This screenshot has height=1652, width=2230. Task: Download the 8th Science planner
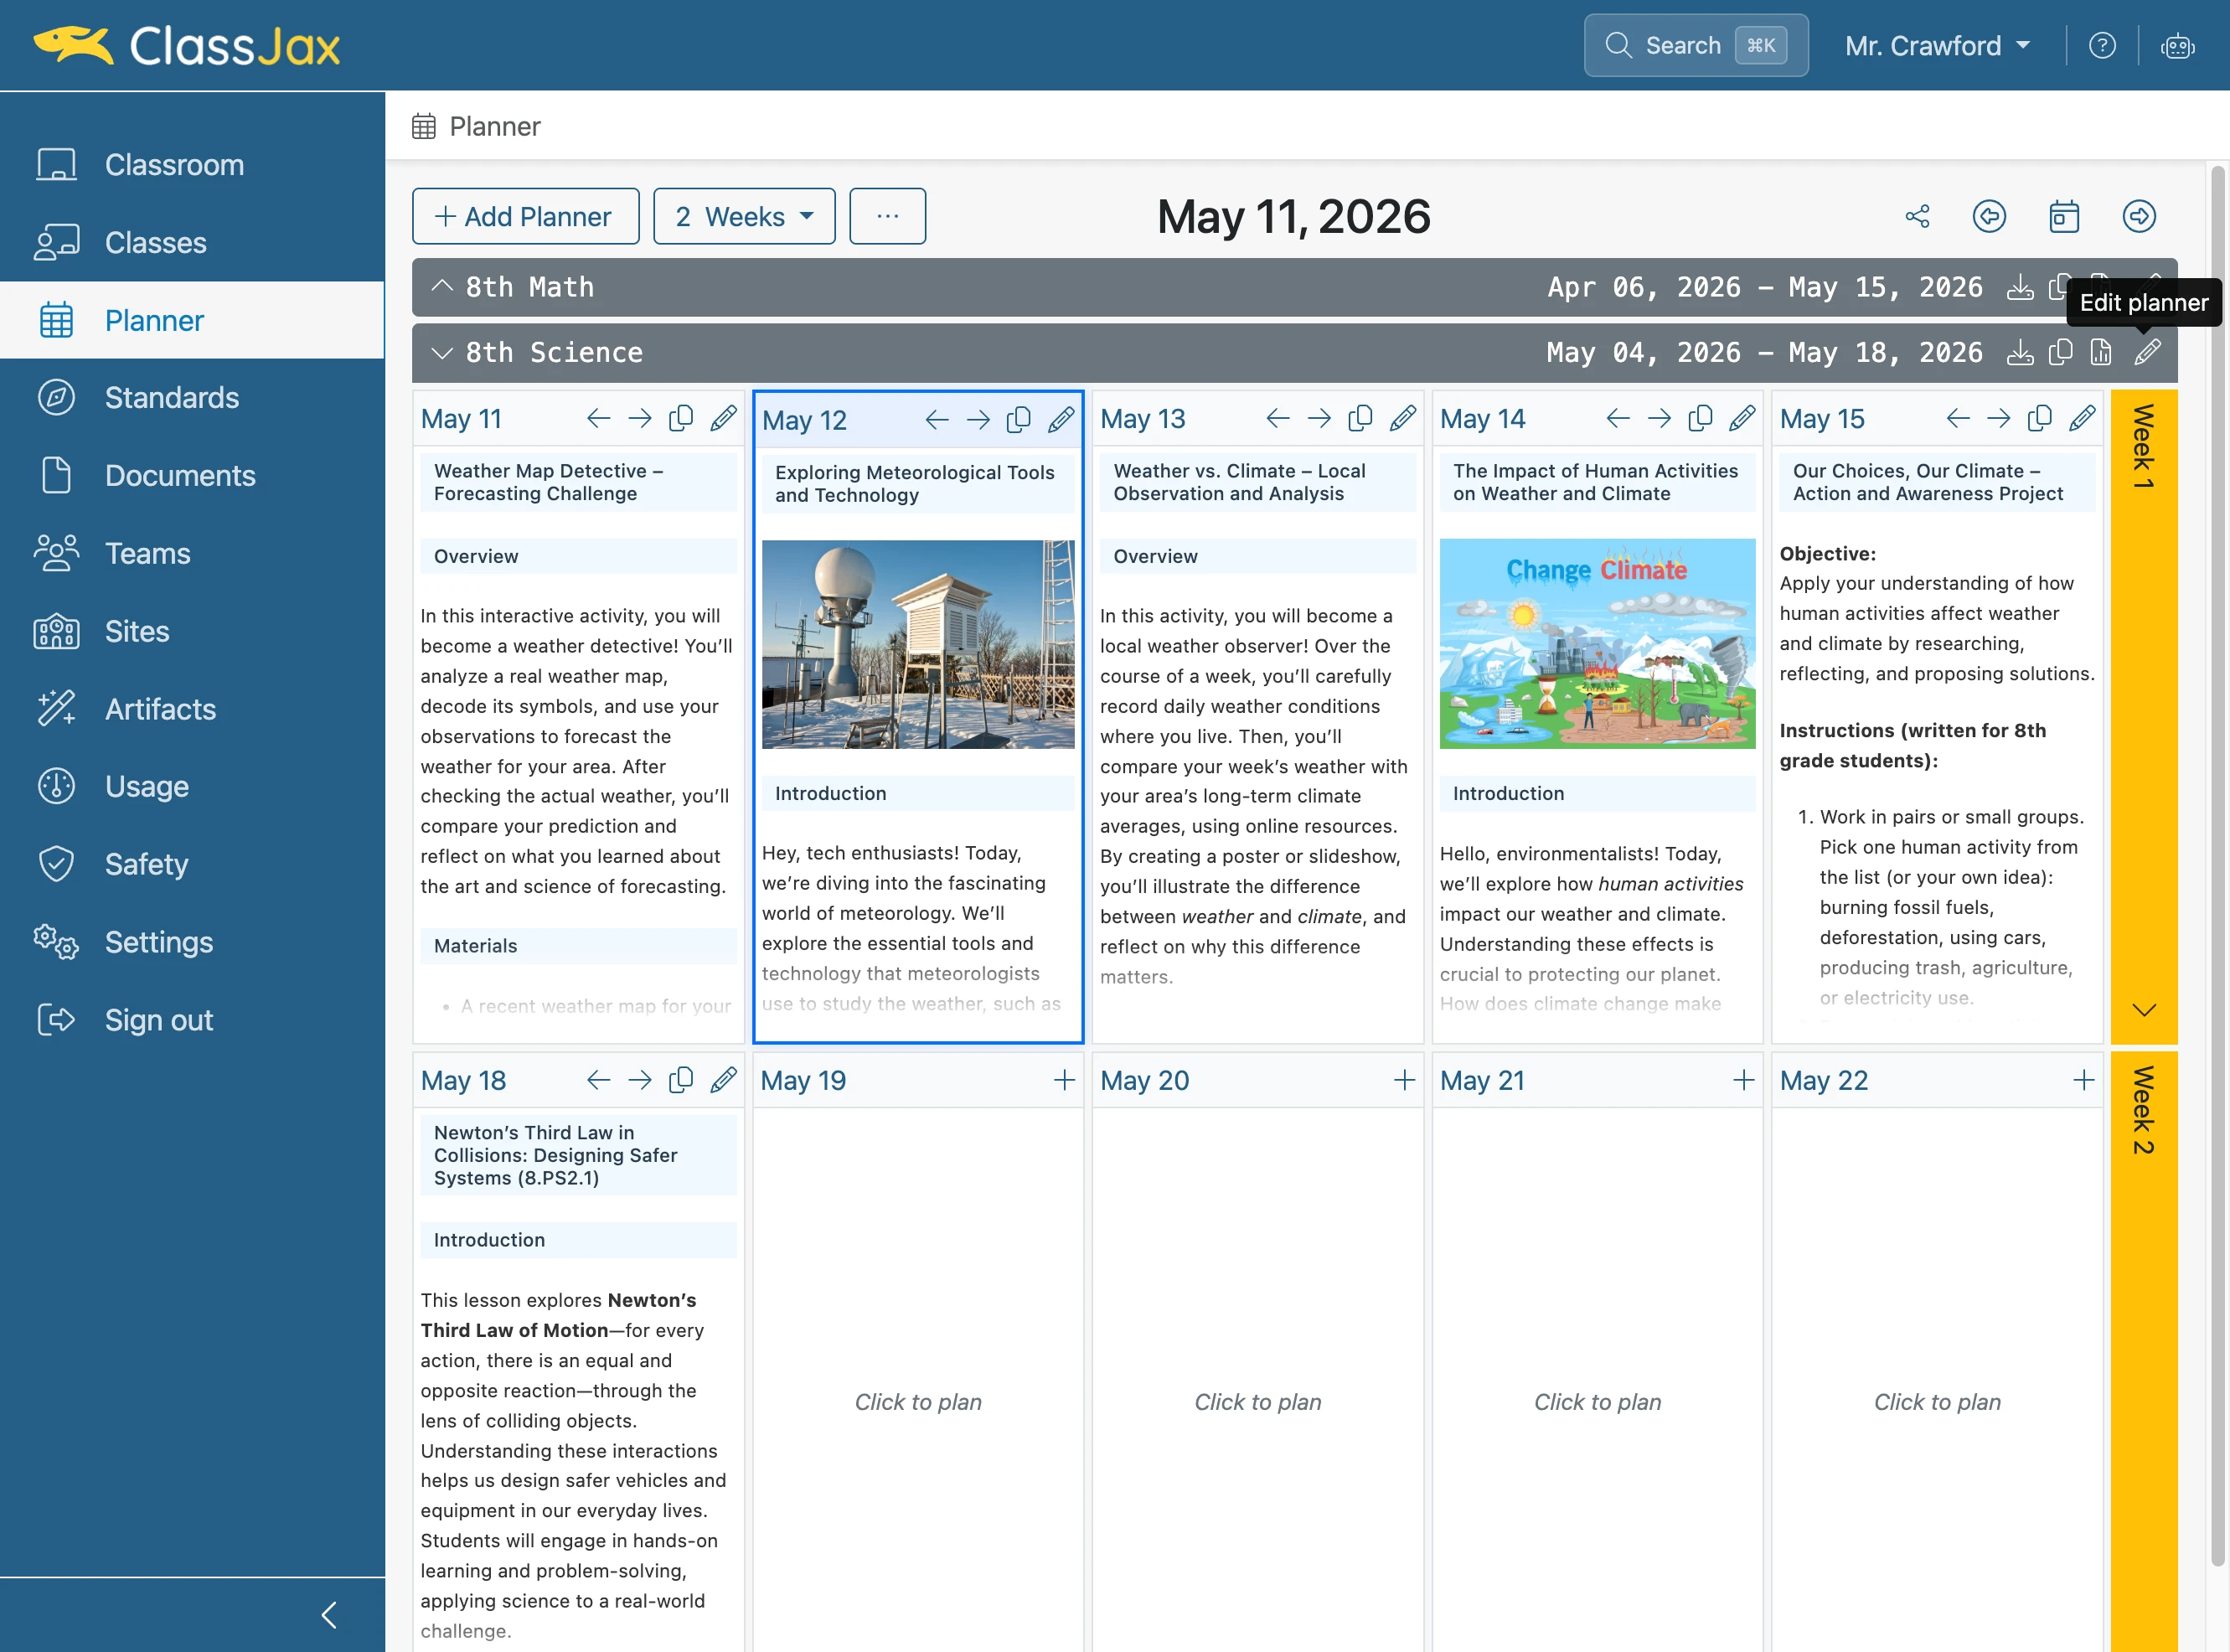tap(2020, 352)
